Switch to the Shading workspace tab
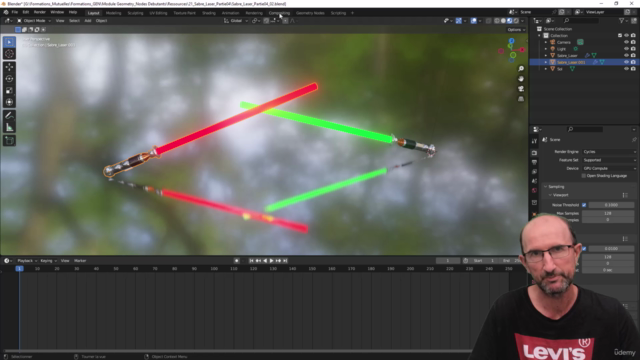This screenshot has height=360, width=640. [x=209, y=13]
